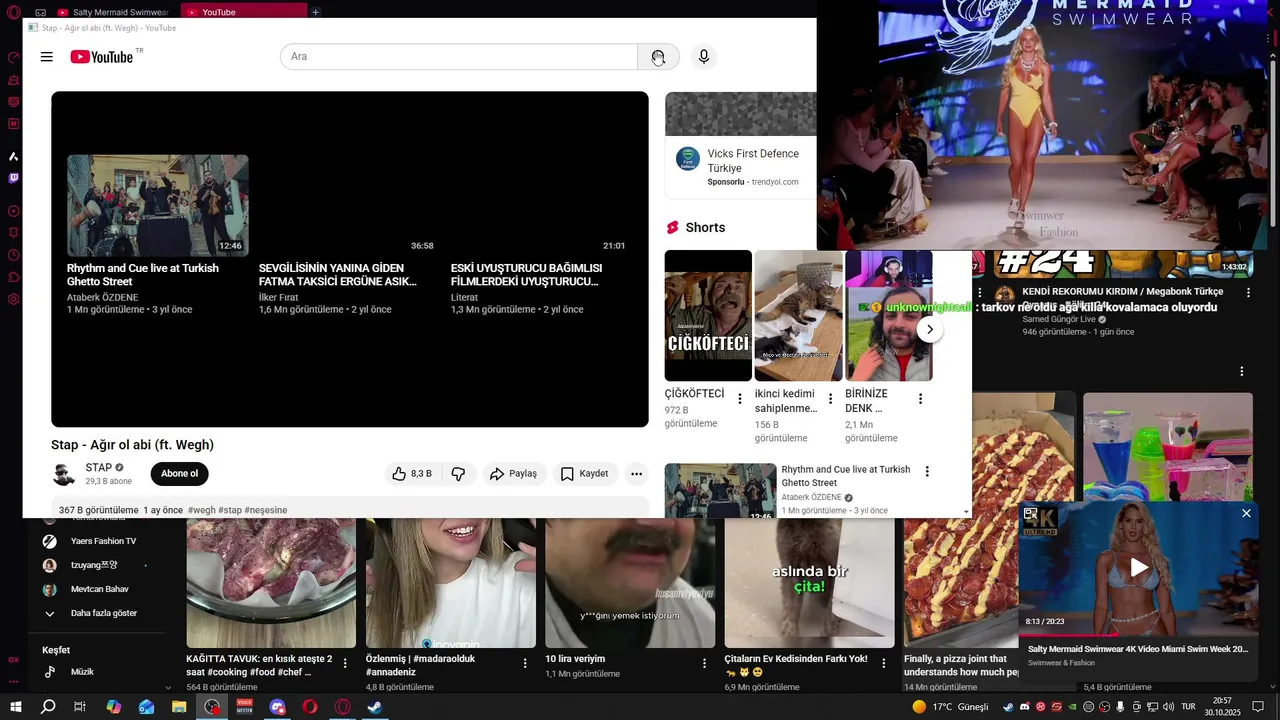
Task: Switch to the YouTube browser tab
Action: point(244,12)
